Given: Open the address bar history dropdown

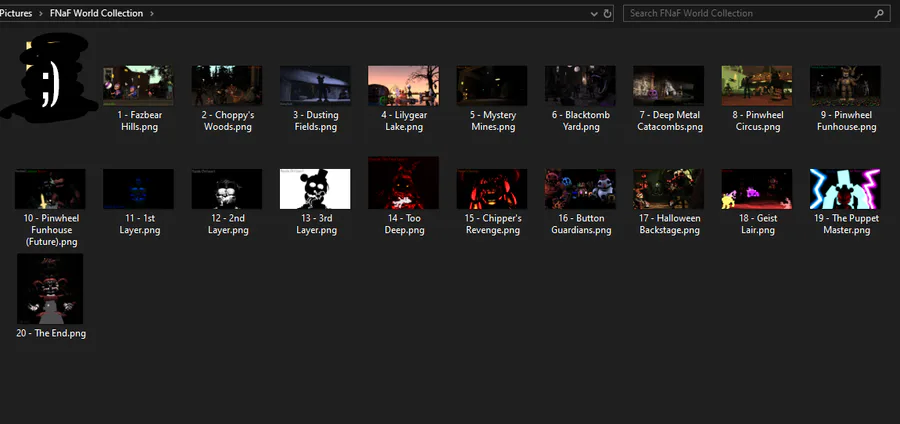Looking at the screenshot, I should [x=594, y=14].
